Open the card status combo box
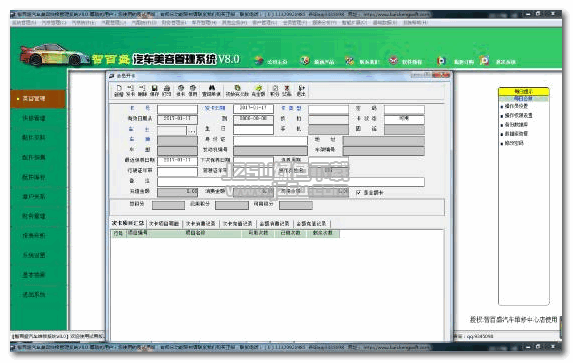This screenshot has width=573, height=363. coord(404,119)
